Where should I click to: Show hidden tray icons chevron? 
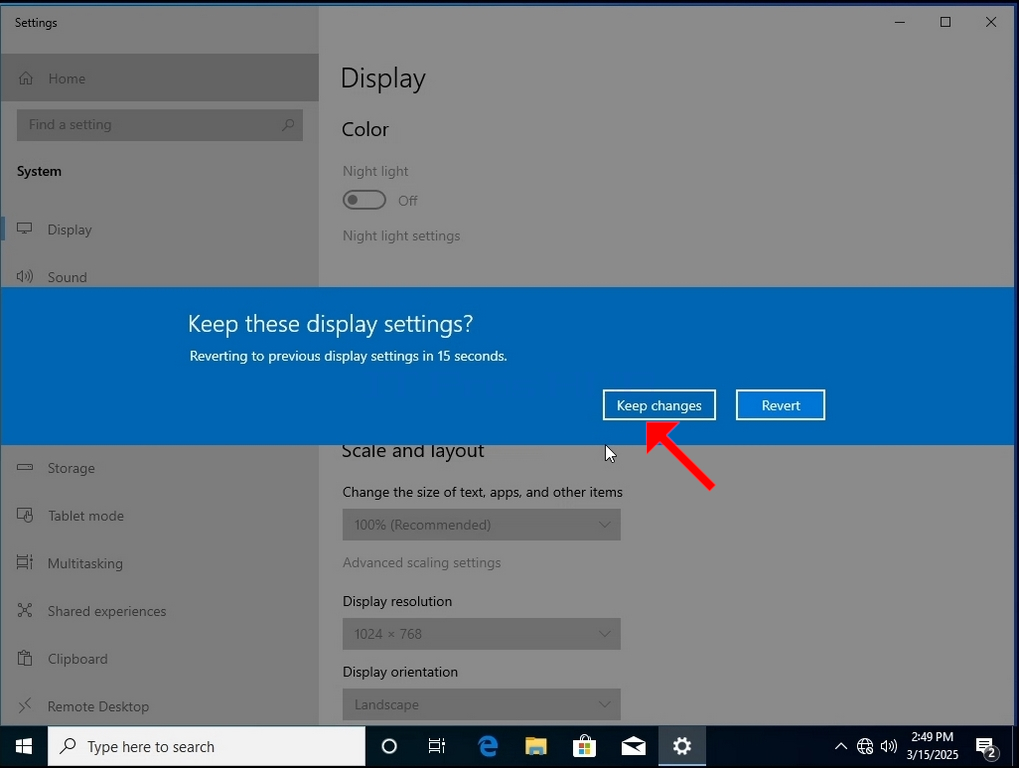(840, 747)
